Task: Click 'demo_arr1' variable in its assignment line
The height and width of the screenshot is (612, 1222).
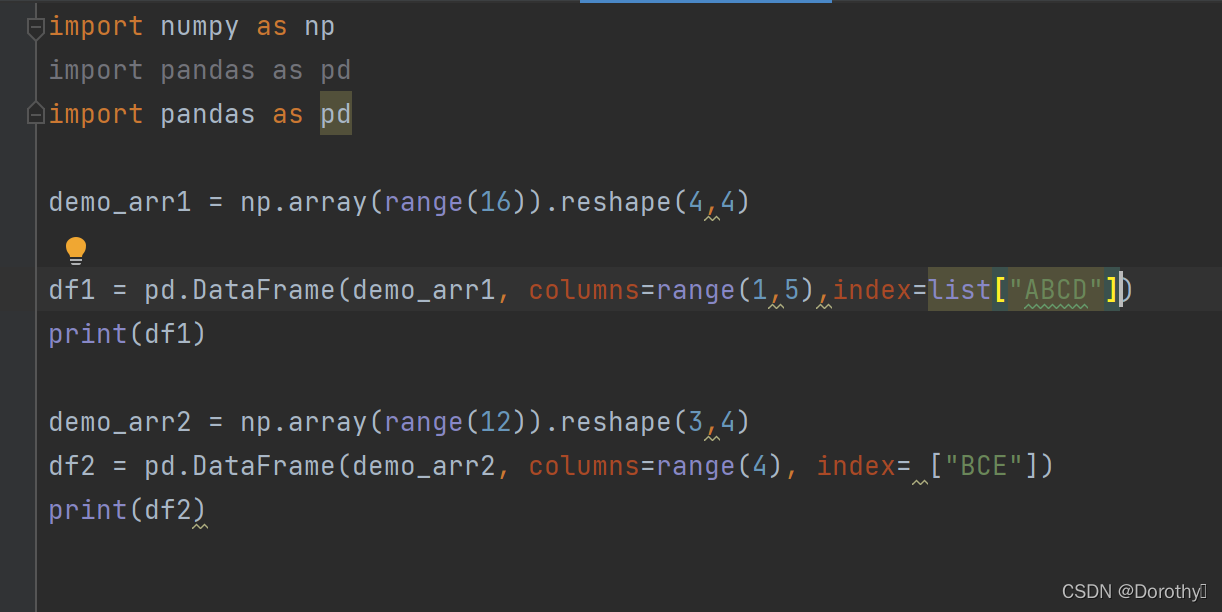Action: (120, 203)
